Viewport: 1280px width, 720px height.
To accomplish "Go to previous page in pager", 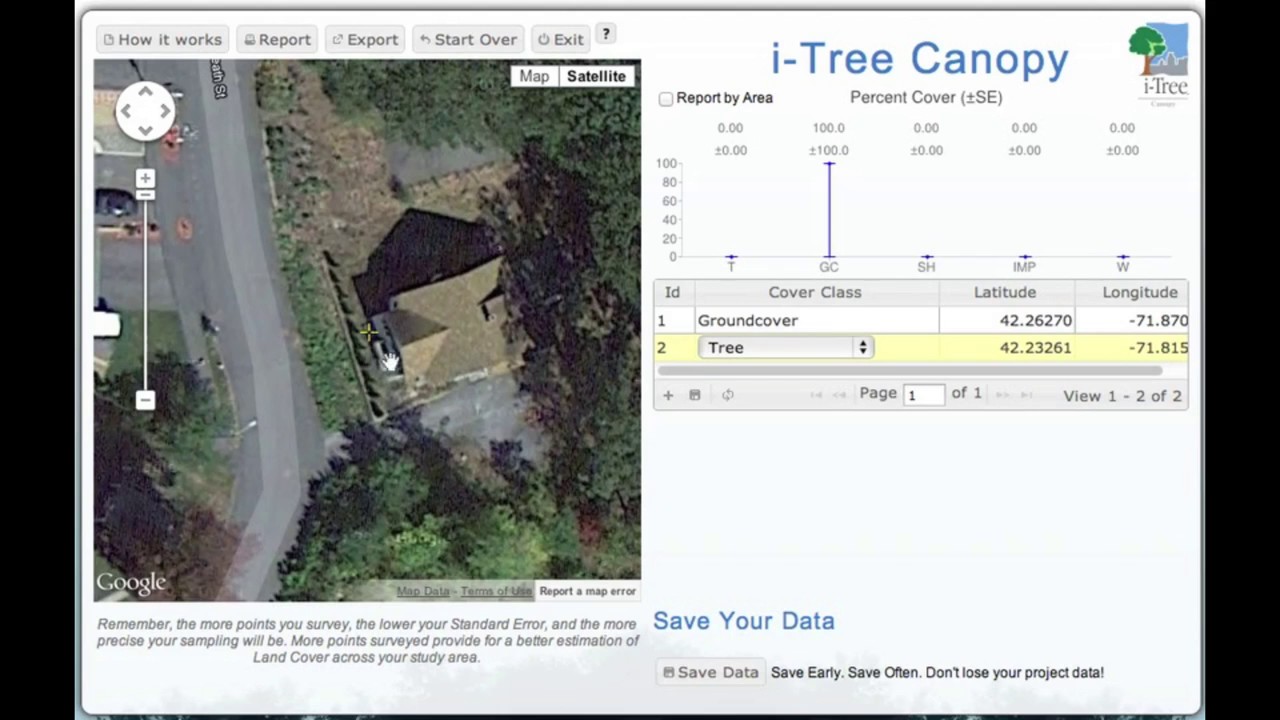I will 840,395.
